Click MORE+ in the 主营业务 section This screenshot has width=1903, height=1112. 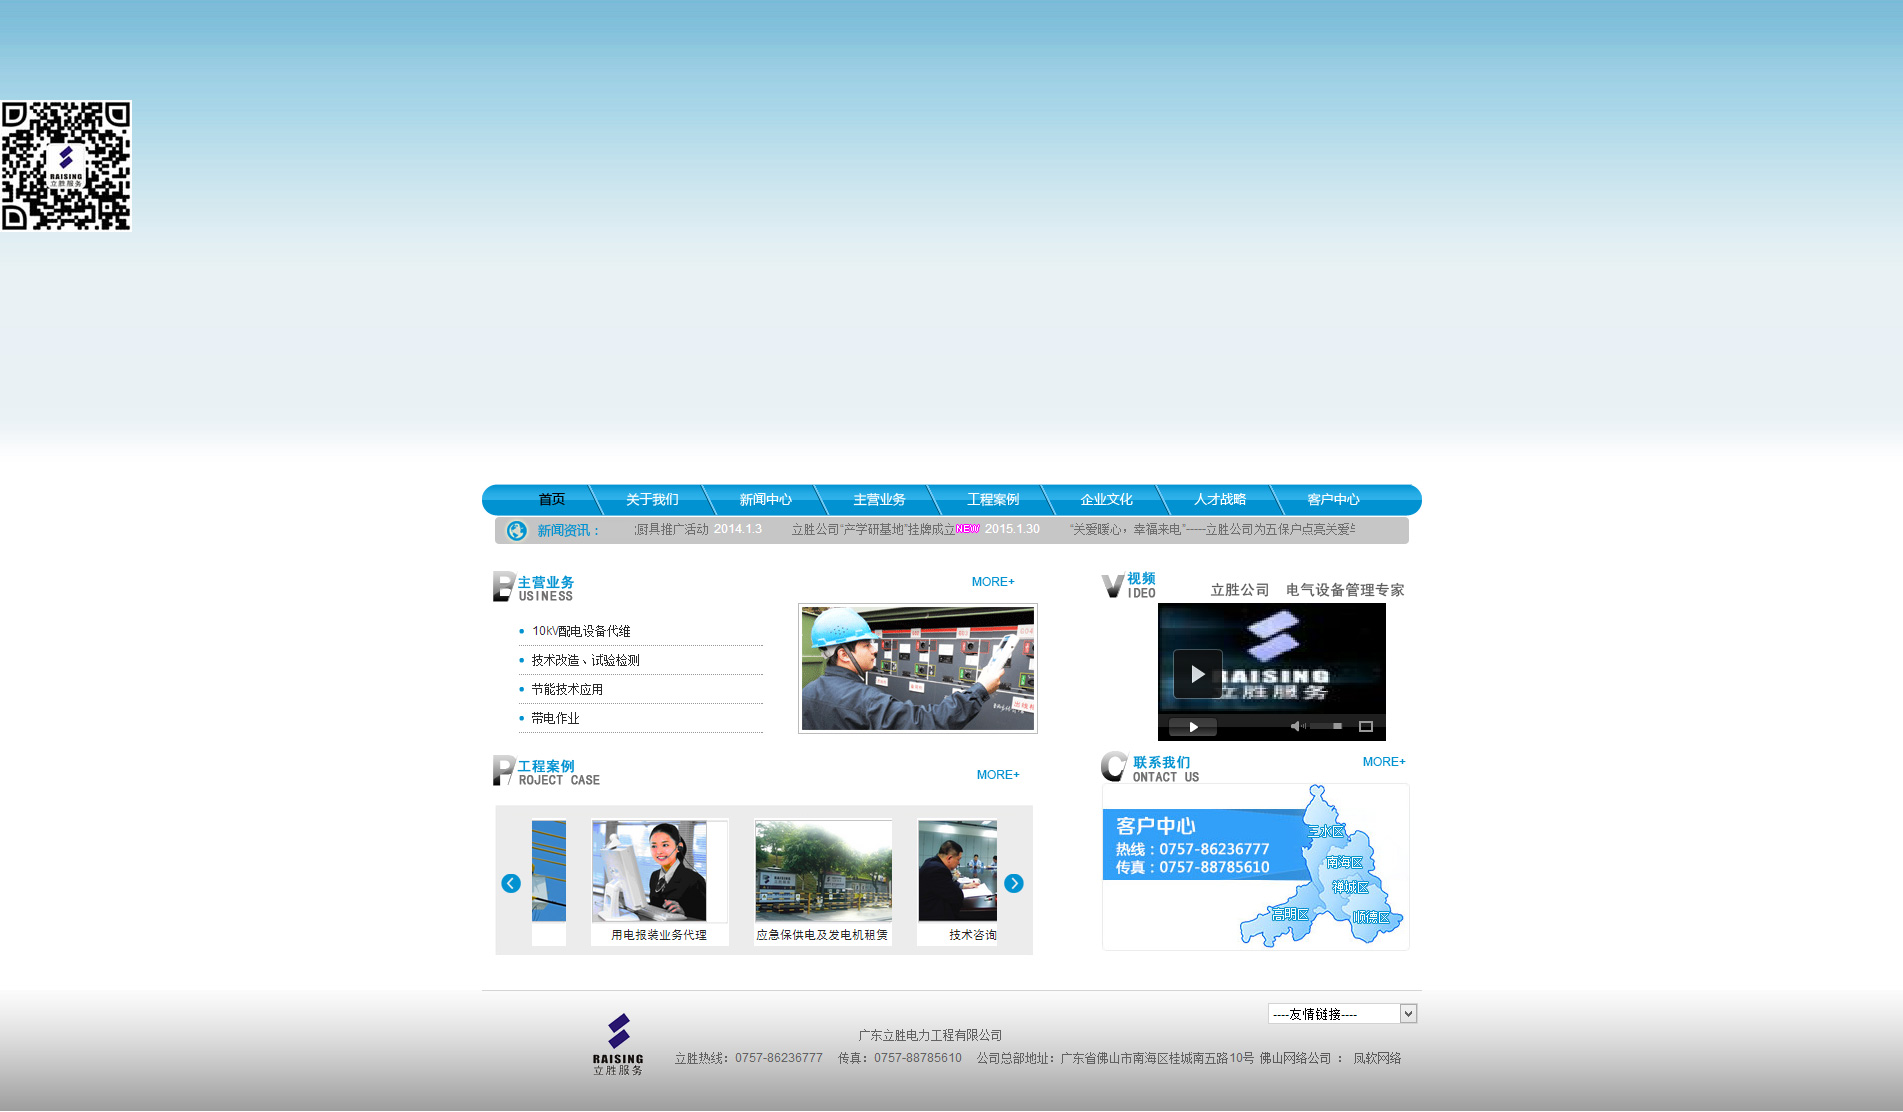click(x=992, y=582)
